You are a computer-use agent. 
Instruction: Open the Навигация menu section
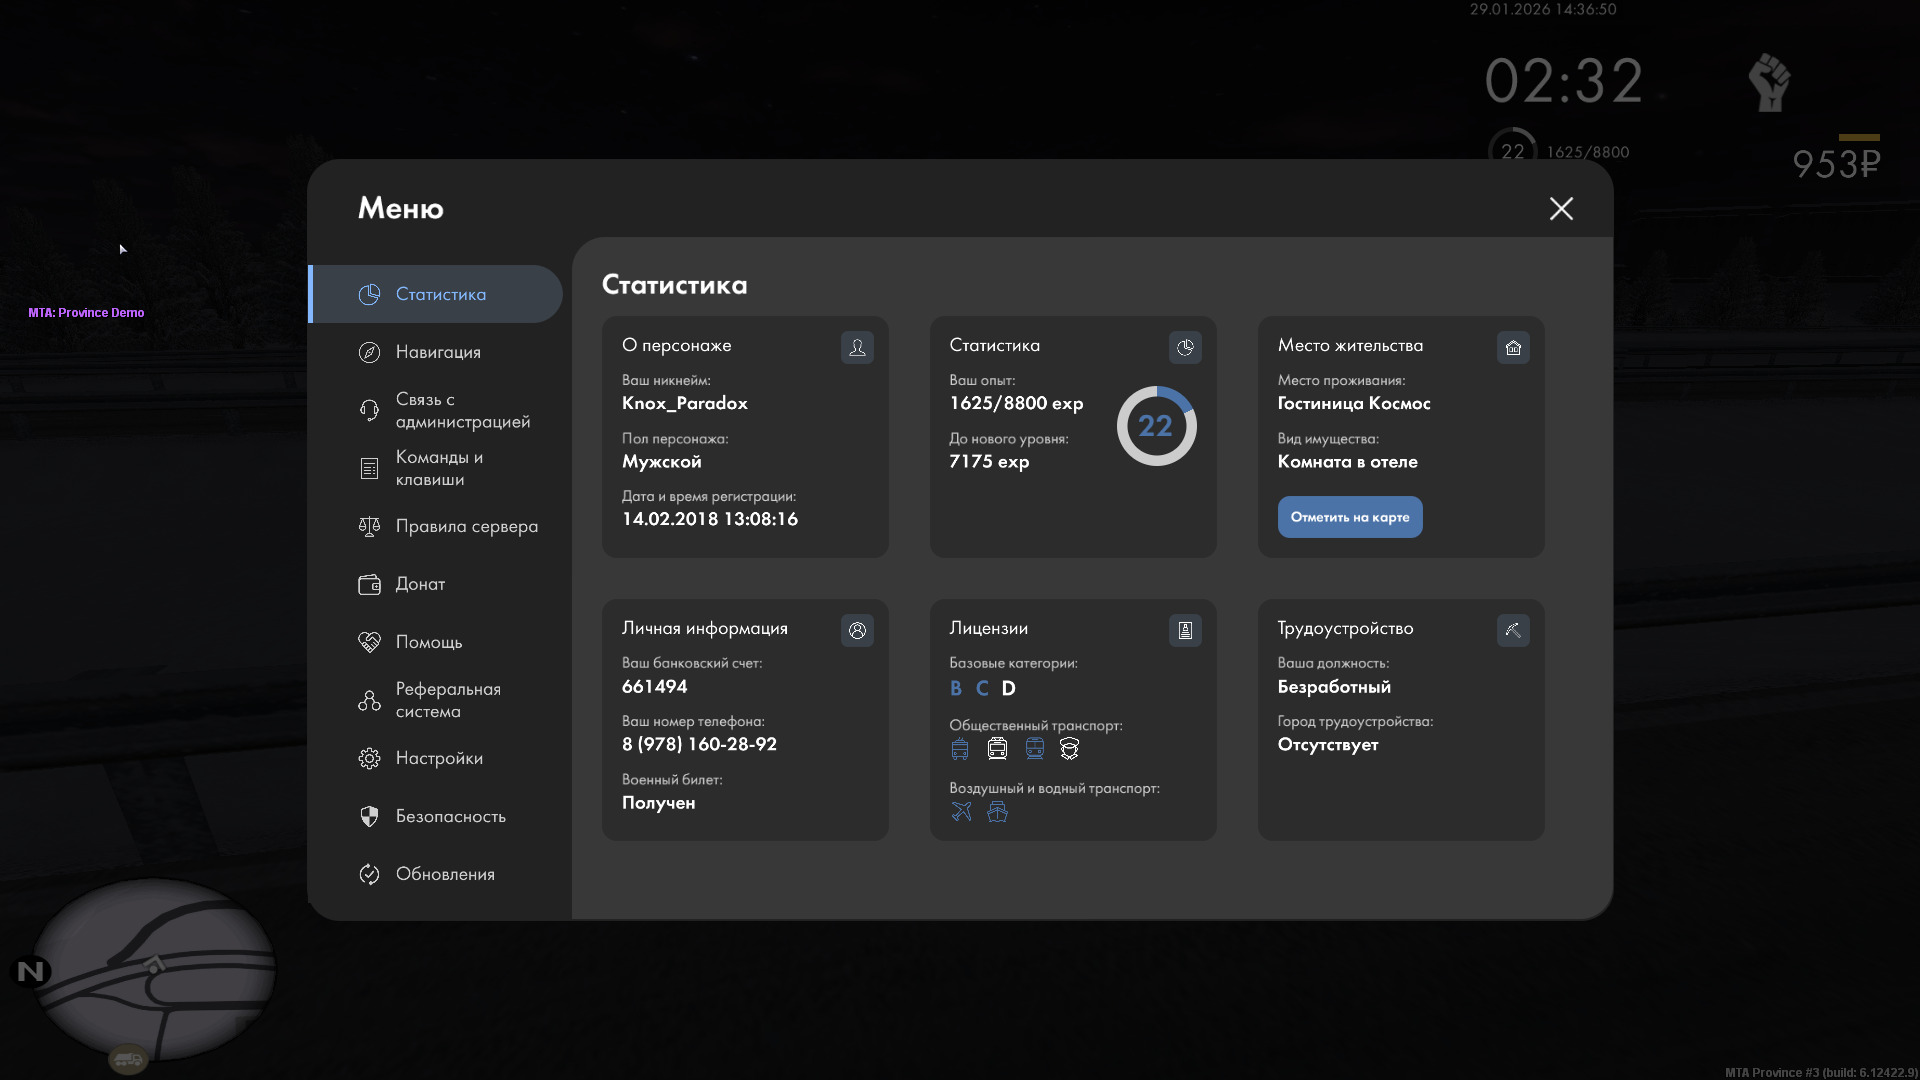tap(437, 352)
